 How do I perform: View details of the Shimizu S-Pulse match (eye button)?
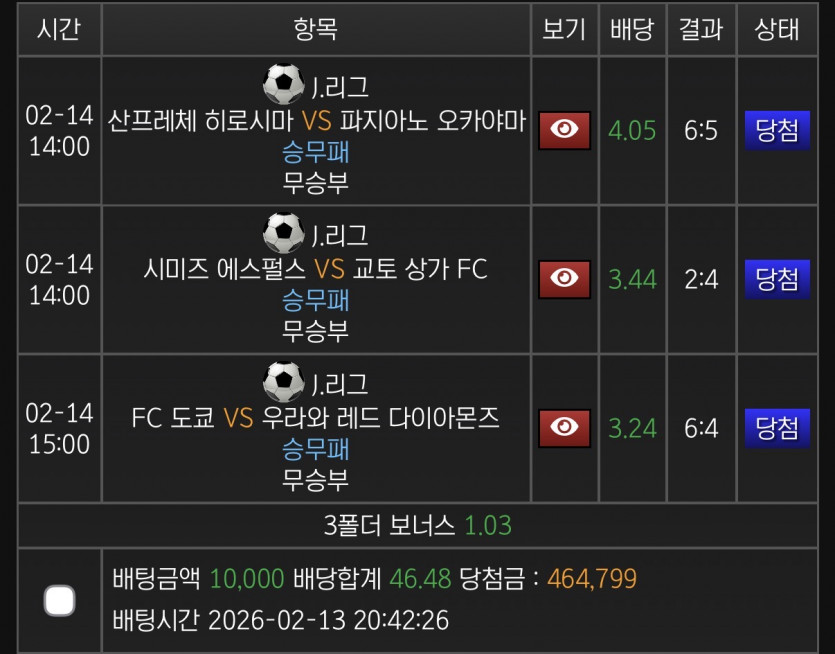click(564, 279)
